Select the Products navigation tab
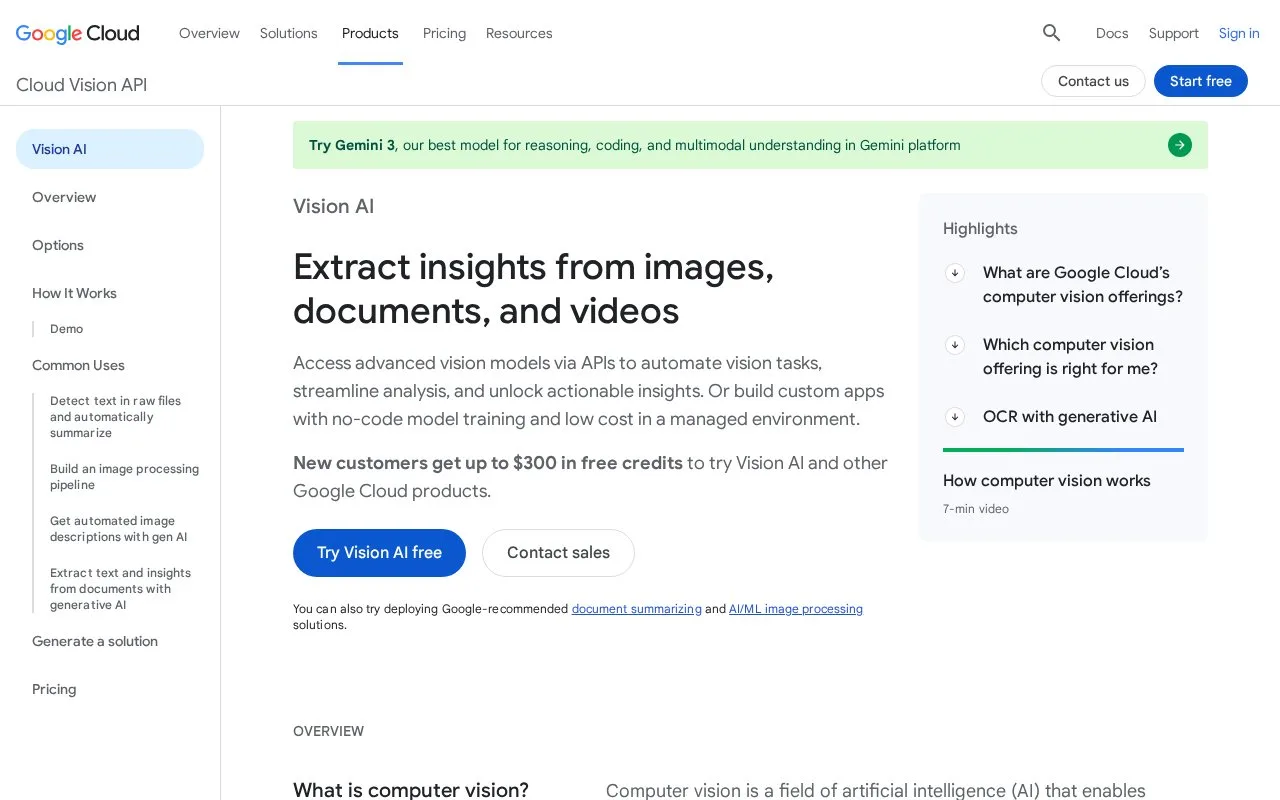The width and height of the screenshot is (1280, 800). 370,33
